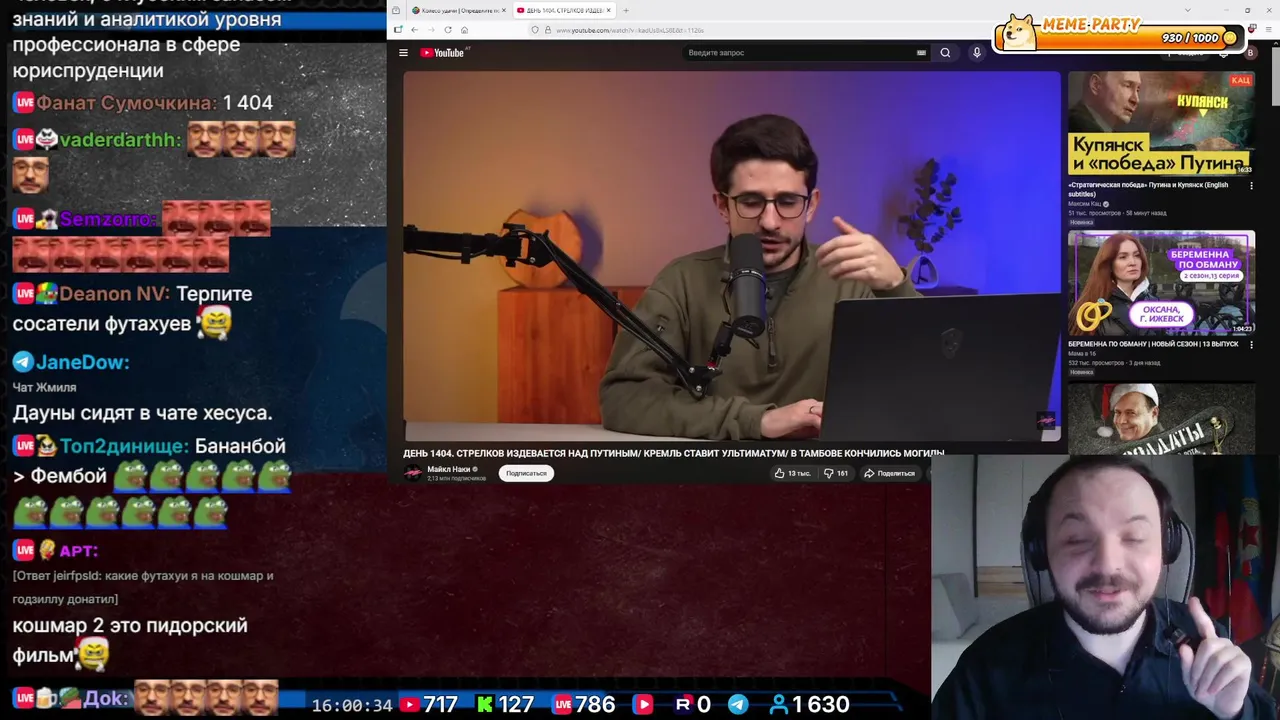Switch to the "ДЕНЬ 1404. СТРЕЛКОВ" tab

[564, 10]
